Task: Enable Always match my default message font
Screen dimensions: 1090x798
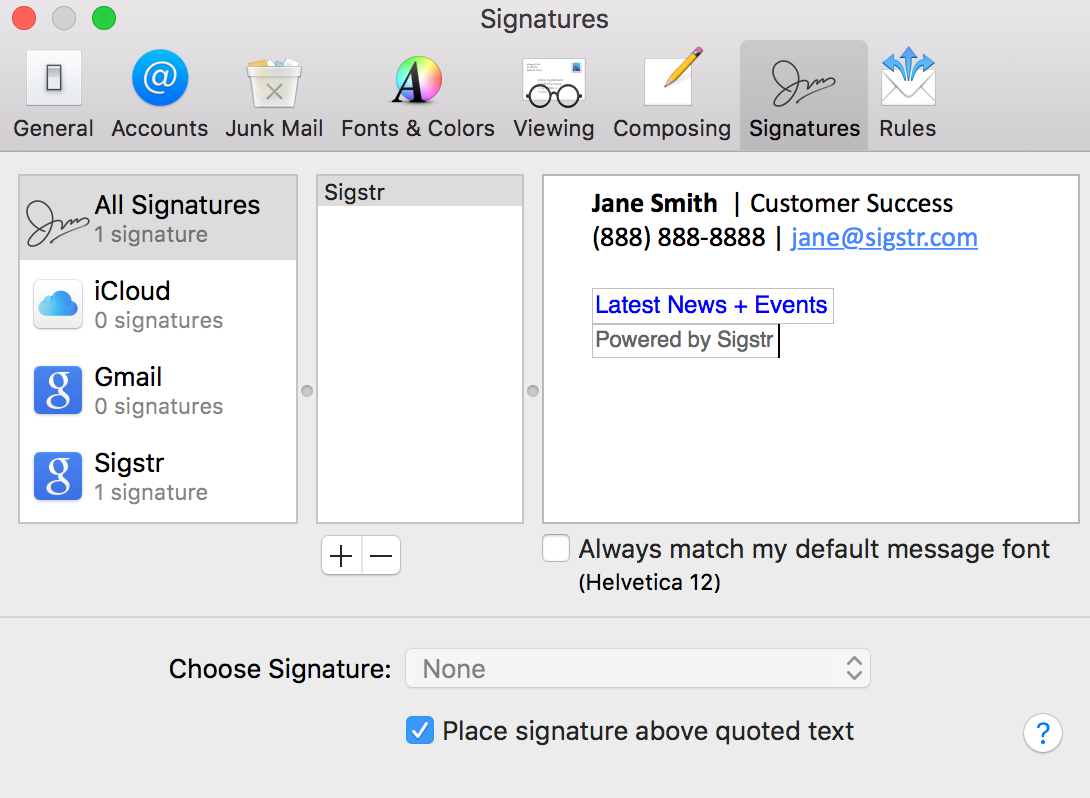Action: [556, 548]
